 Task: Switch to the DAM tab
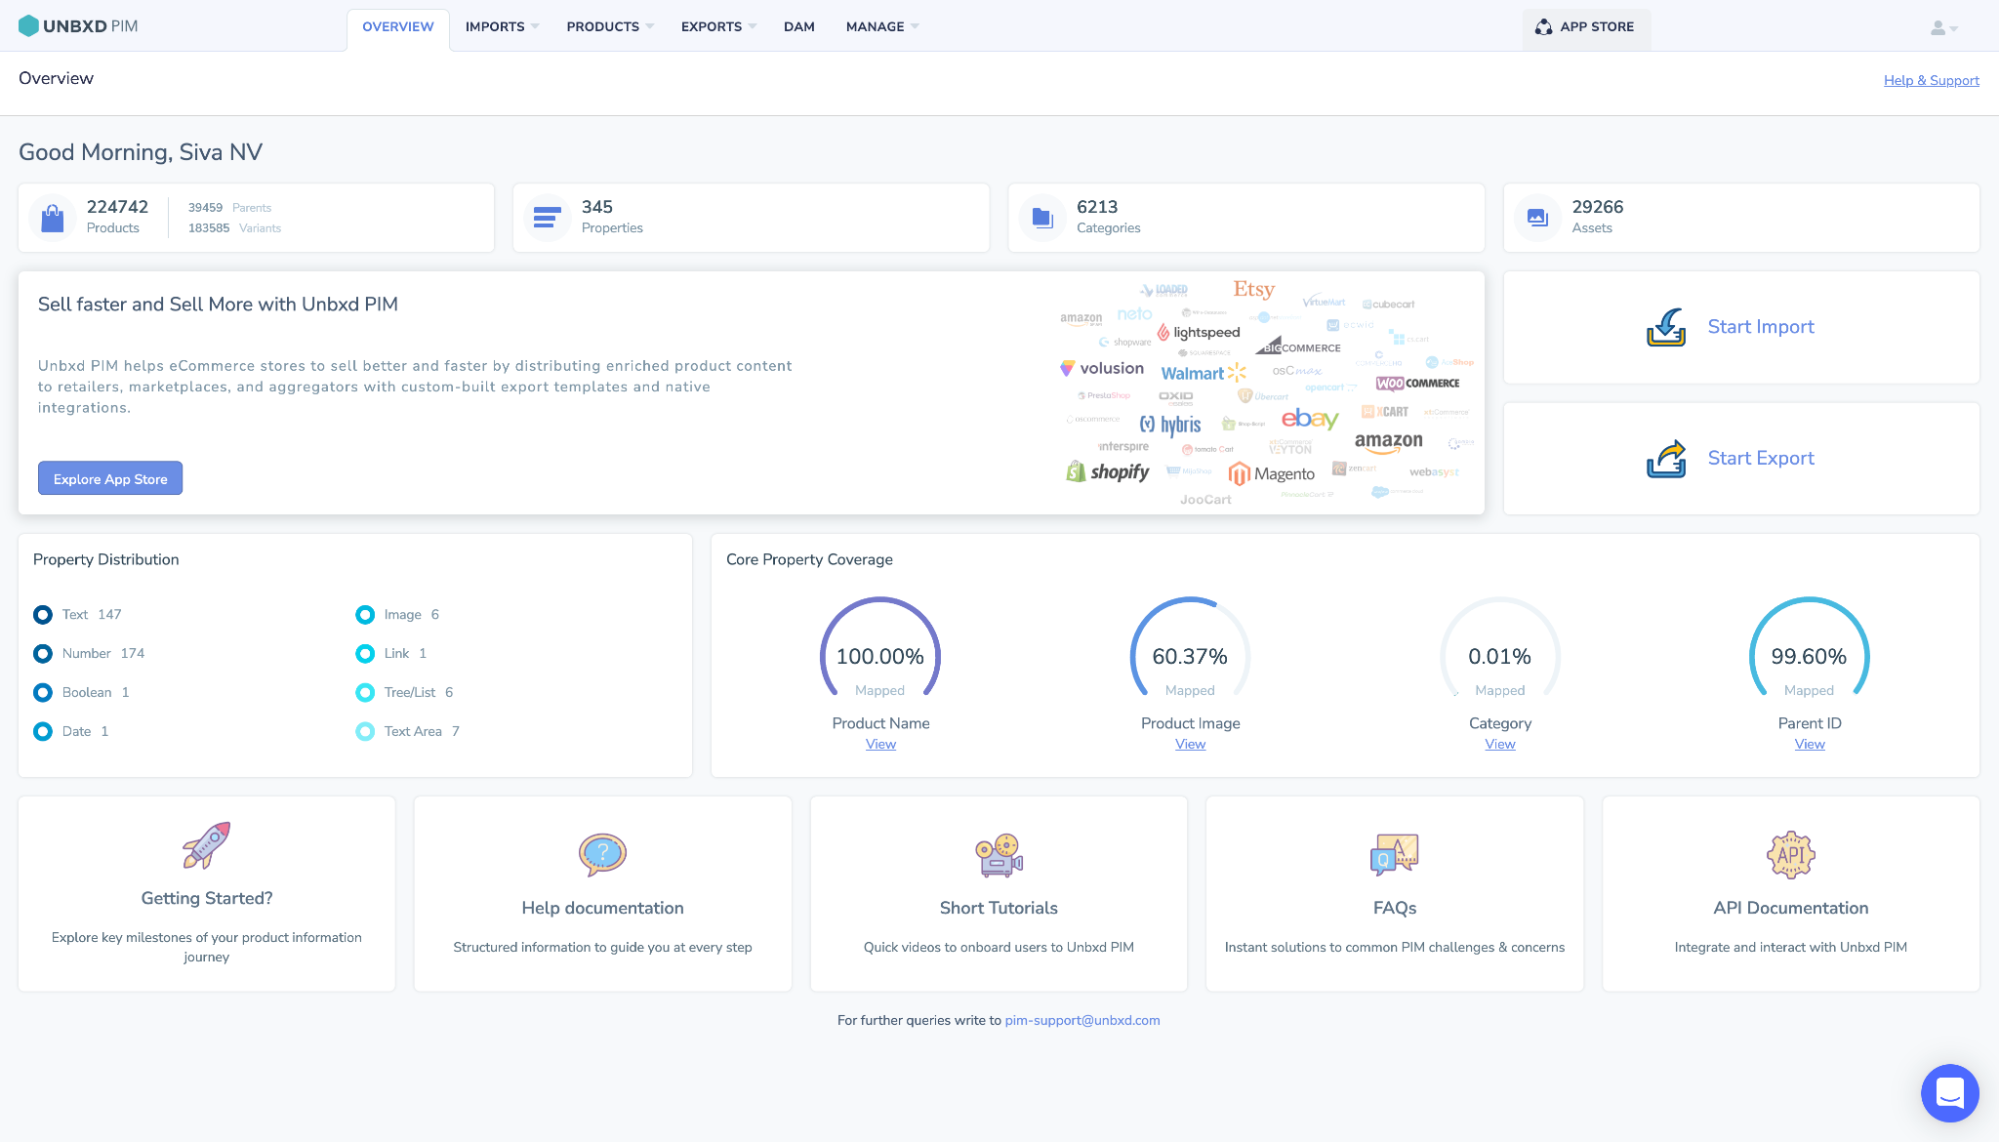(799, 26)
